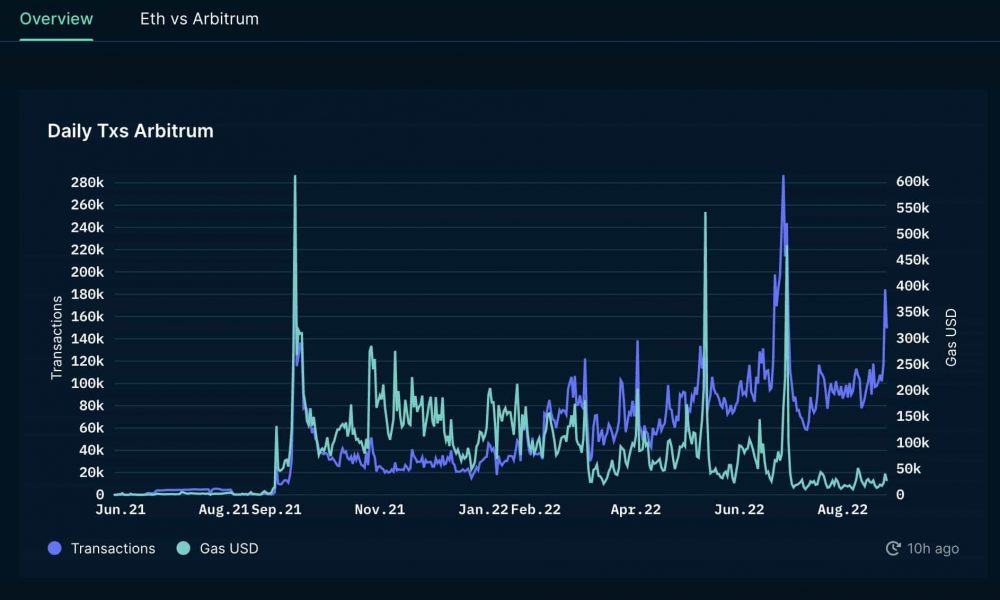The image size is (1000, 600).
Task: Click the 'Aug.21' x-axis label
Action: [x=223, y=509]
